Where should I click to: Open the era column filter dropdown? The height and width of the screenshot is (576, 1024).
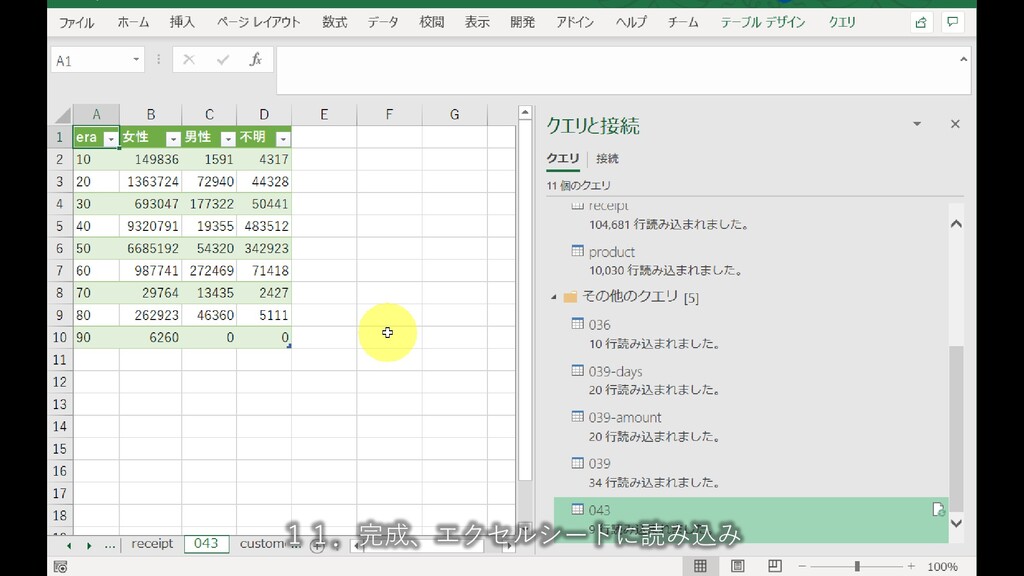pos(110,138)
